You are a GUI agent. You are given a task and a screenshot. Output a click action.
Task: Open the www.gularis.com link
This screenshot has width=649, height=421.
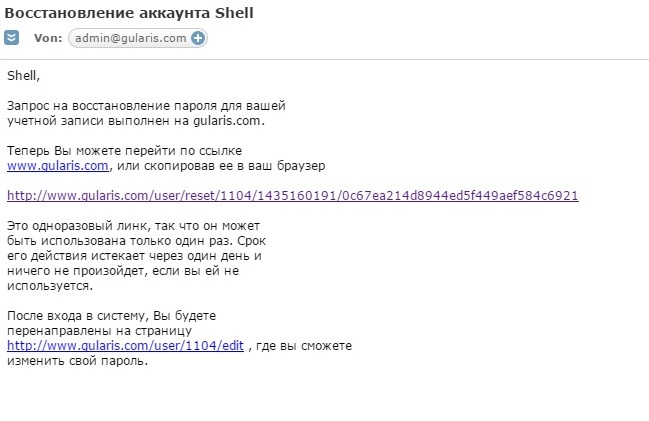tap(57, 165)
